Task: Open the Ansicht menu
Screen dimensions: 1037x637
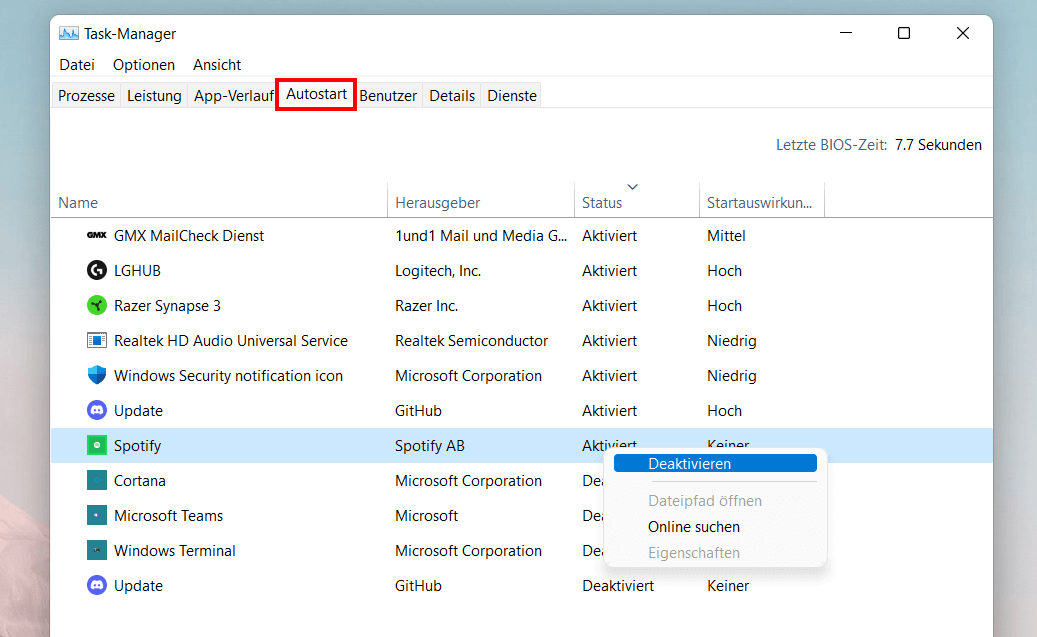Action: [x=217, y=65]
